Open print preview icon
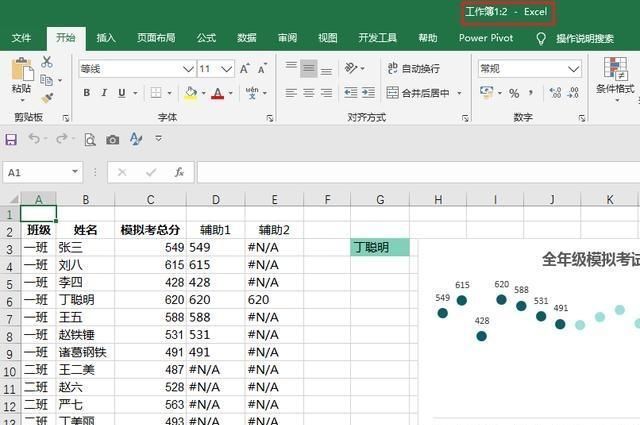The width and height of the screenshot is (640, 425). coord(90,140)
